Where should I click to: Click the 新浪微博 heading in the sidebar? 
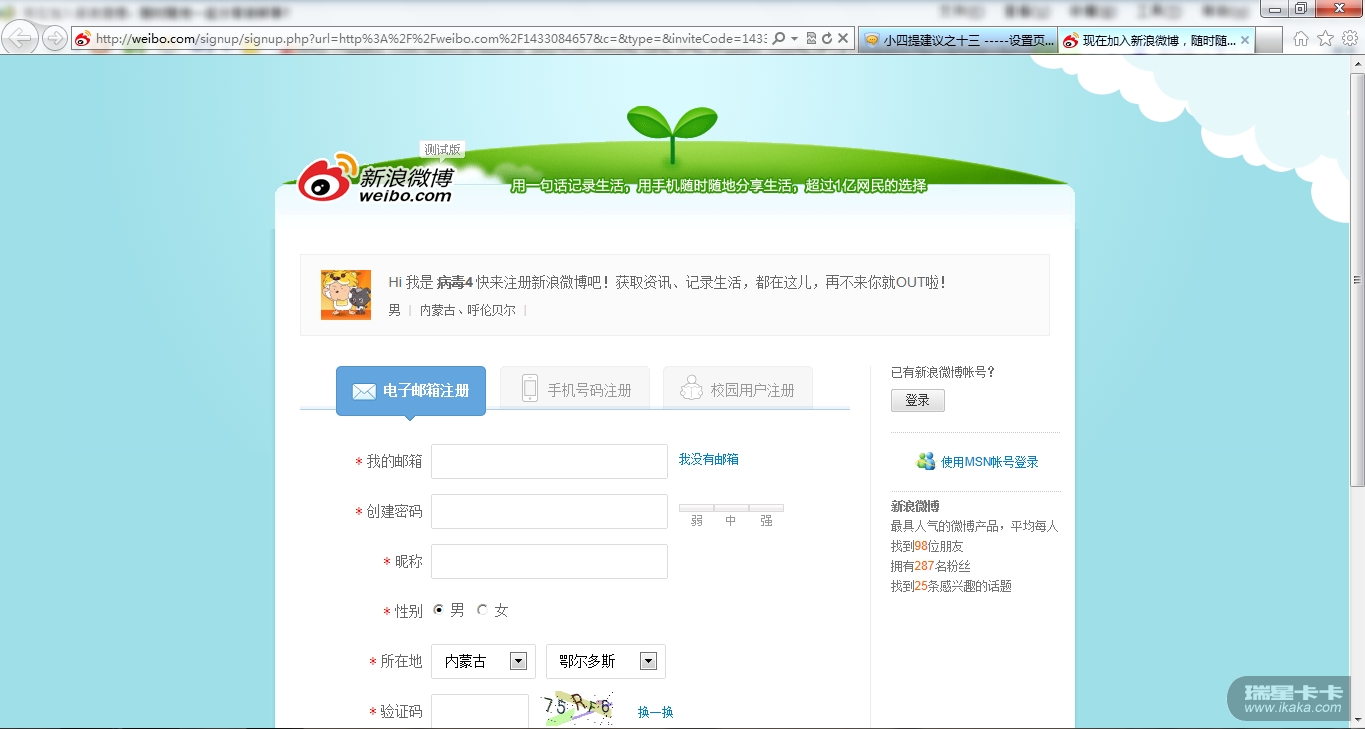[x=915, y=506]
